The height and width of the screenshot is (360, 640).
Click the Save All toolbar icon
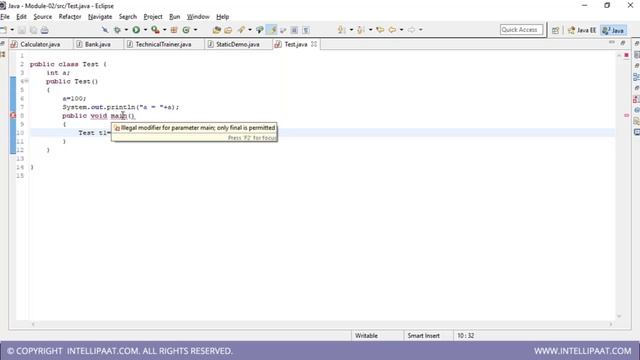click(x=33, y=30)
